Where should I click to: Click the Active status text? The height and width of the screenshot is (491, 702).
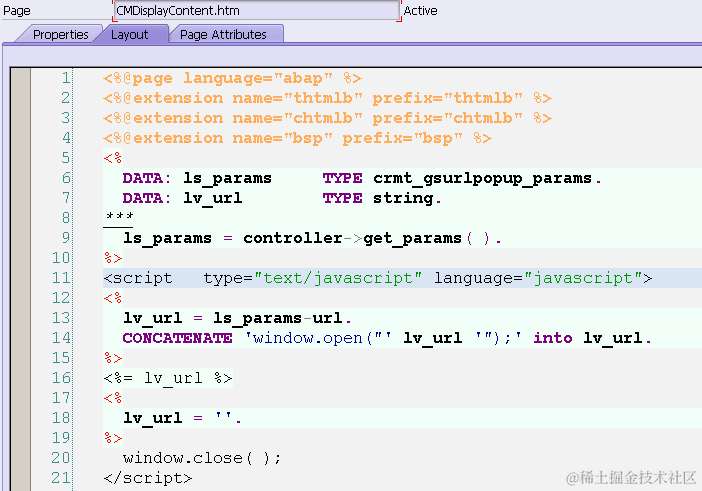(x=420, y=11)
